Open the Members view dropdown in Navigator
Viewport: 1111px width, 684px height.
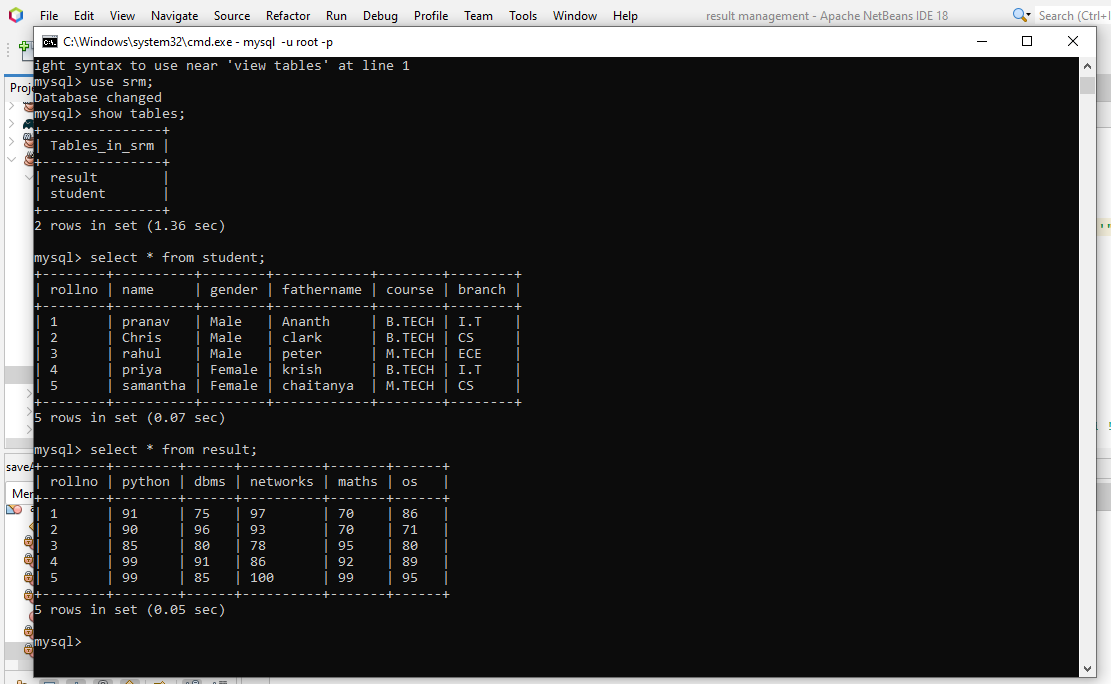click(22, 493)
